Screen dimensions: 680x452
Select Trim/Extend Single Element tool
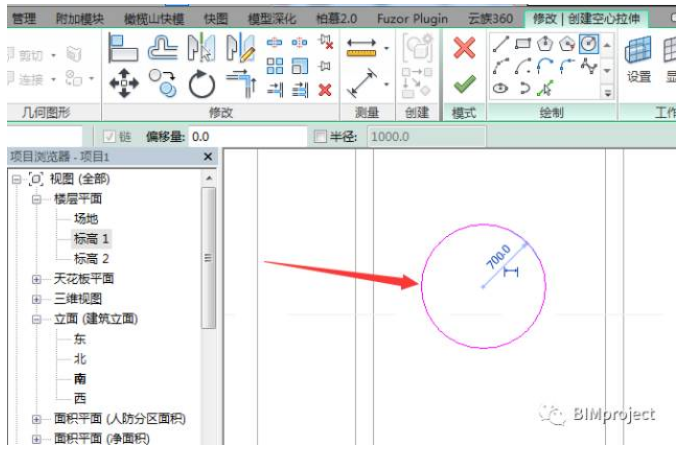pos(275,90)
